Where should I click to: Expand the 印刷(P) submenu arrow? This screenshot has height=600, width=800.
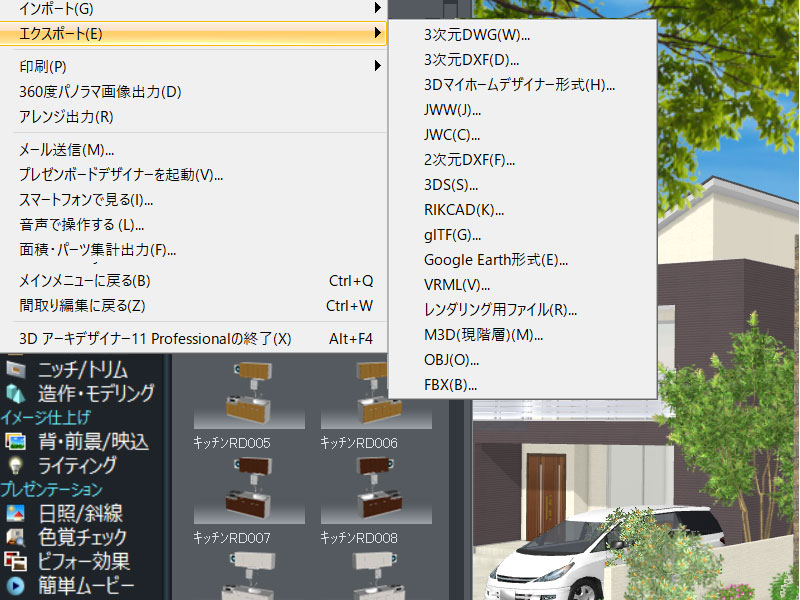(377, 66)
